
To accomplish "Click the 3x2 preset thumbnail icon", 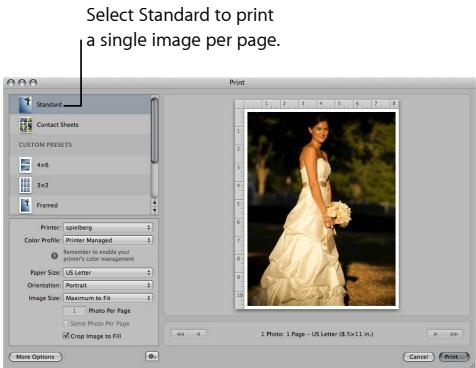I will [x=26, y=185].
